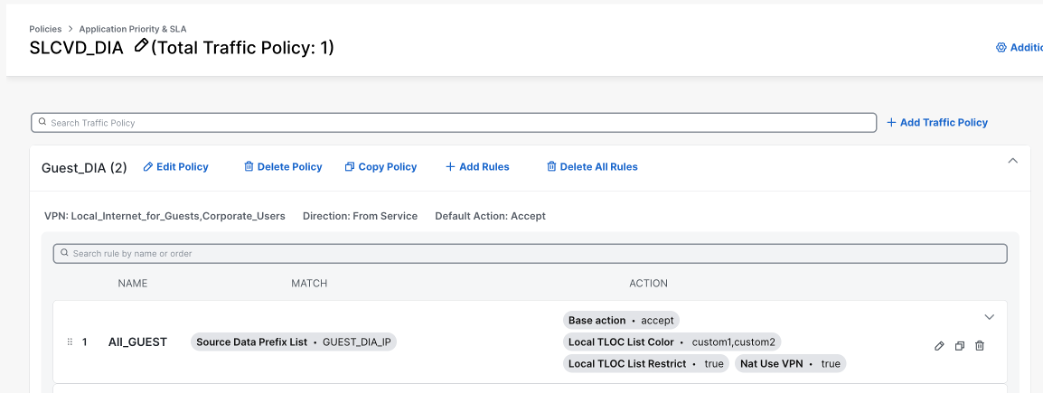Click Delete Policy for Guest_DIA

(x=283, y=167)
